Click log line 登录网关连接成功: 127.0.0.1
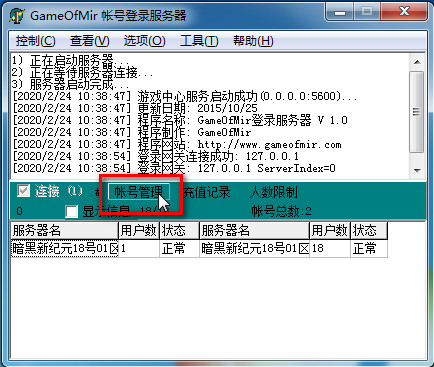Viewport: 434px width, 367px height. click(x=156, y=156)
